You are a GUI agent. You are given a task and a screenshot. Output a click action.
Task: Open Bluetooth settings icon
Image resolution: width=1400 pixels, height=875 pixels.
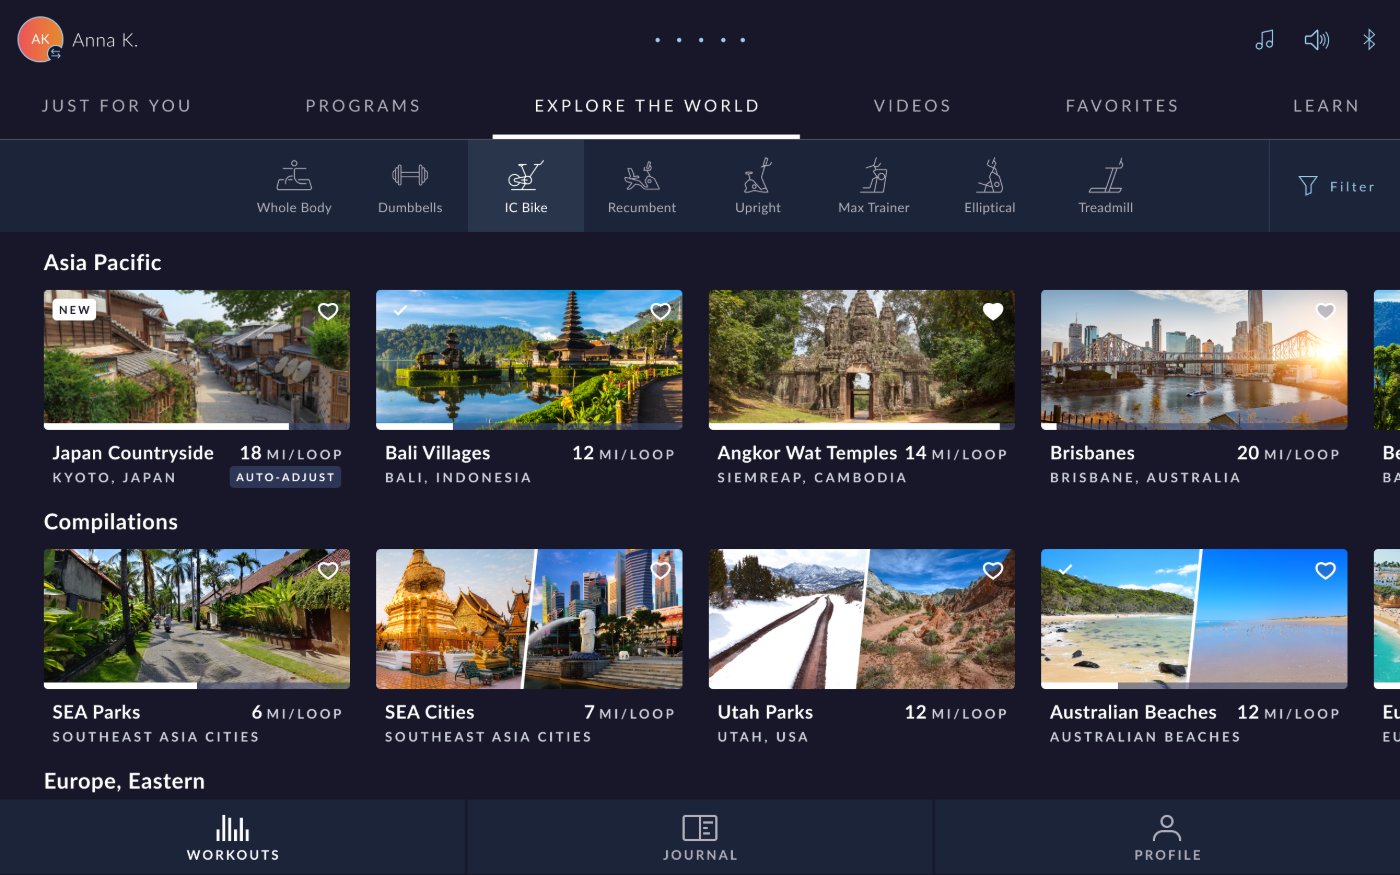[1369, 40]
